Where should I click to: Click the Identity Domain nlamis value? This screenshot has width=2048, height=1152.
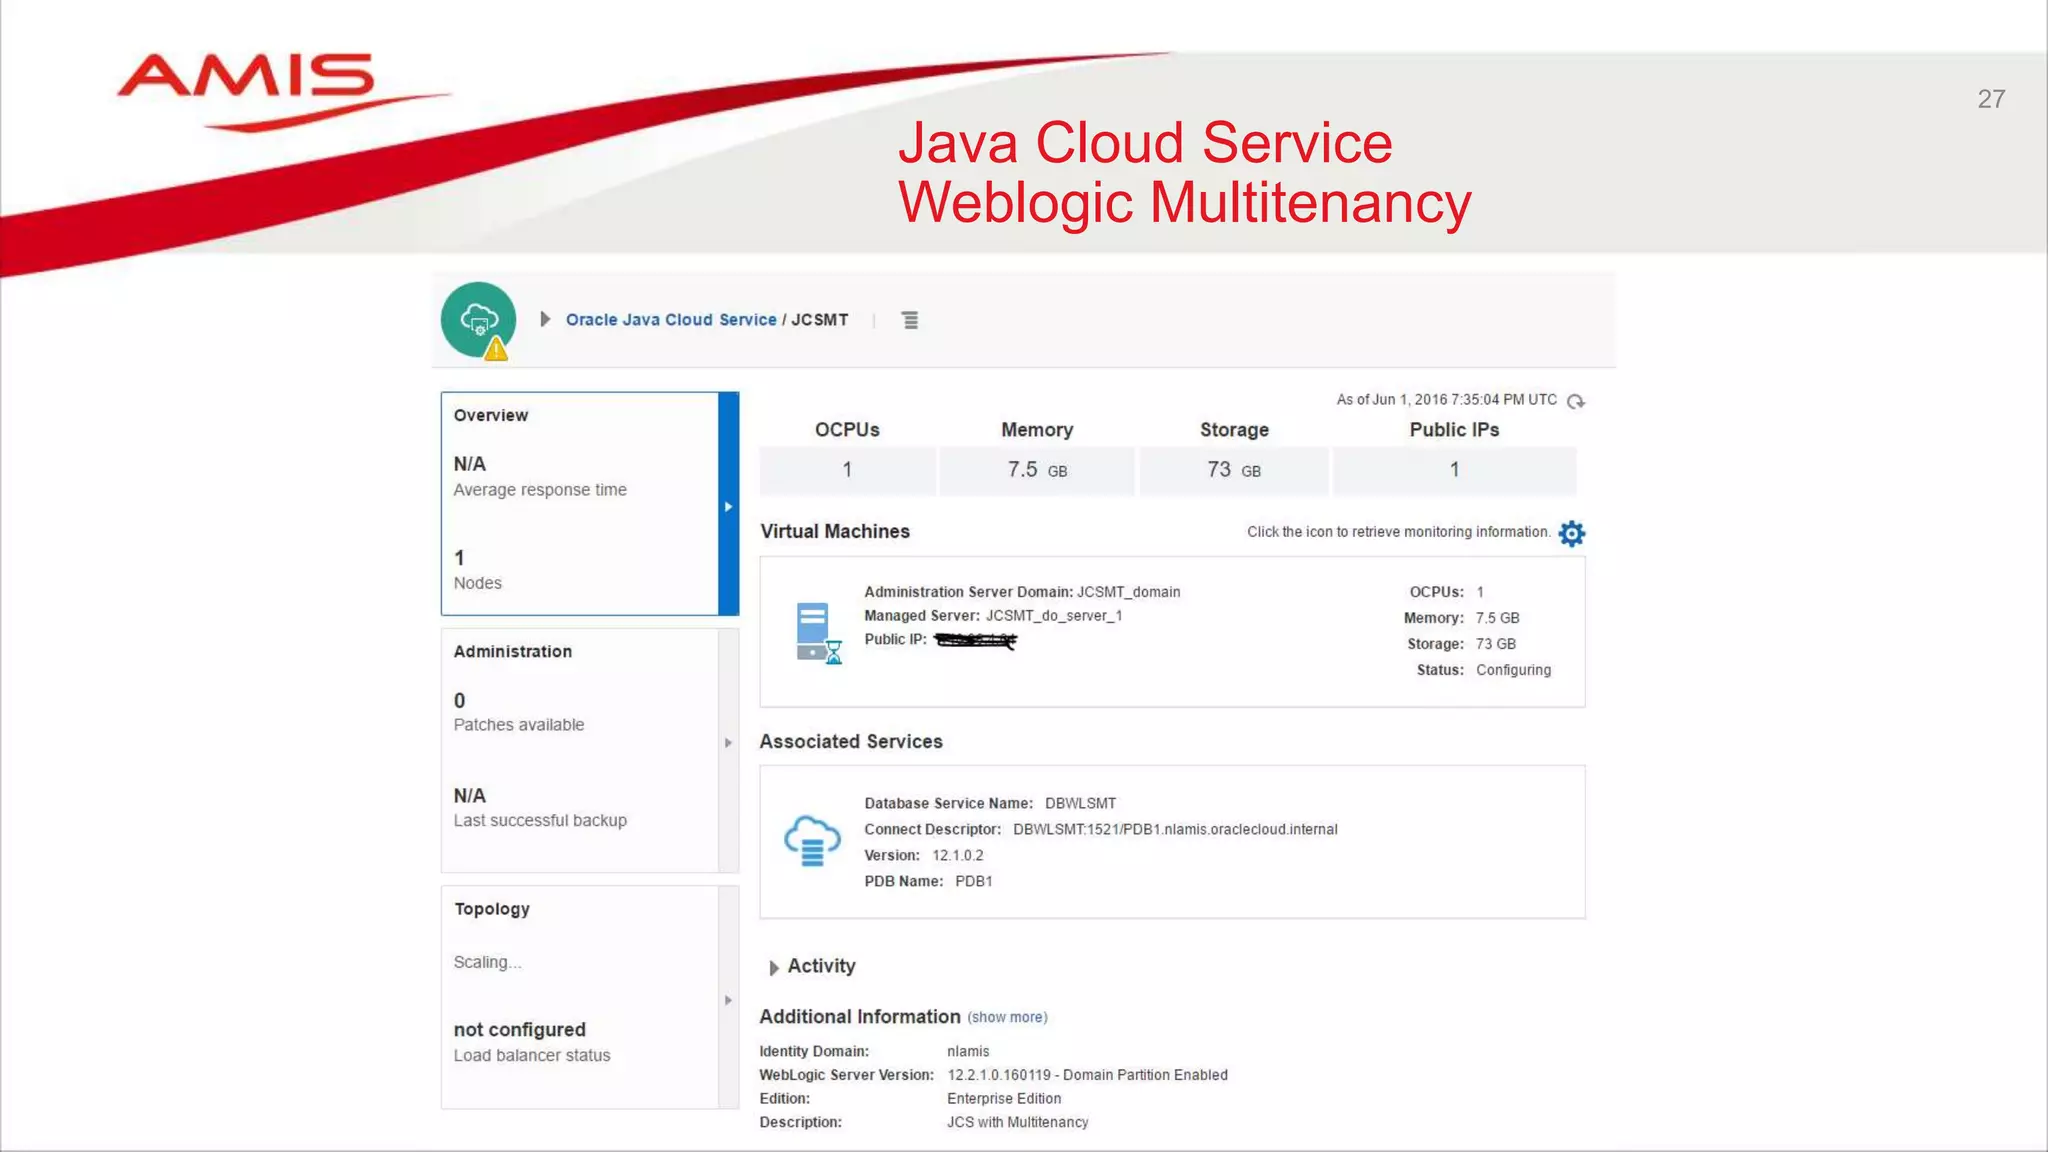(x=968, y=1051)
